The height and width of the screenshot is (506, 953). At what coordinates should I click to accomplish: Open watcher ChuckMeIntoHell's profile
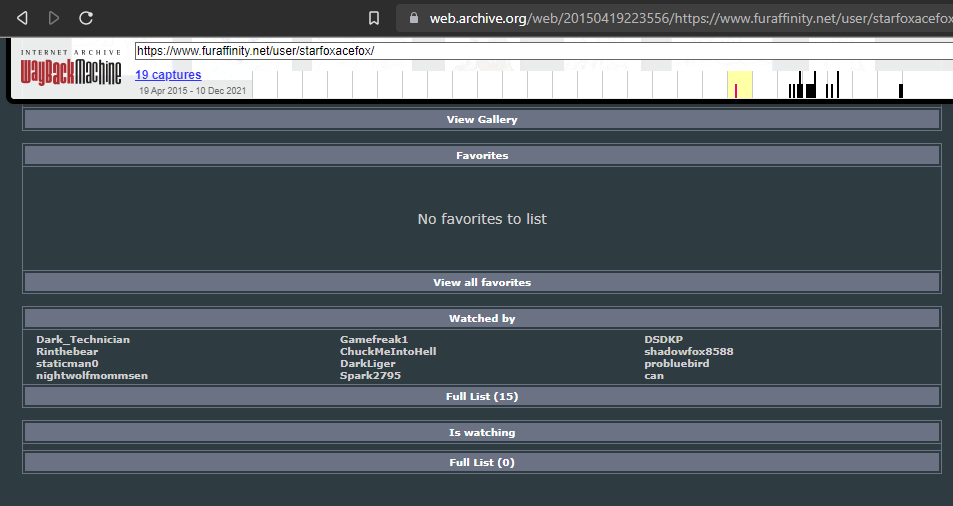pos(388,352)
